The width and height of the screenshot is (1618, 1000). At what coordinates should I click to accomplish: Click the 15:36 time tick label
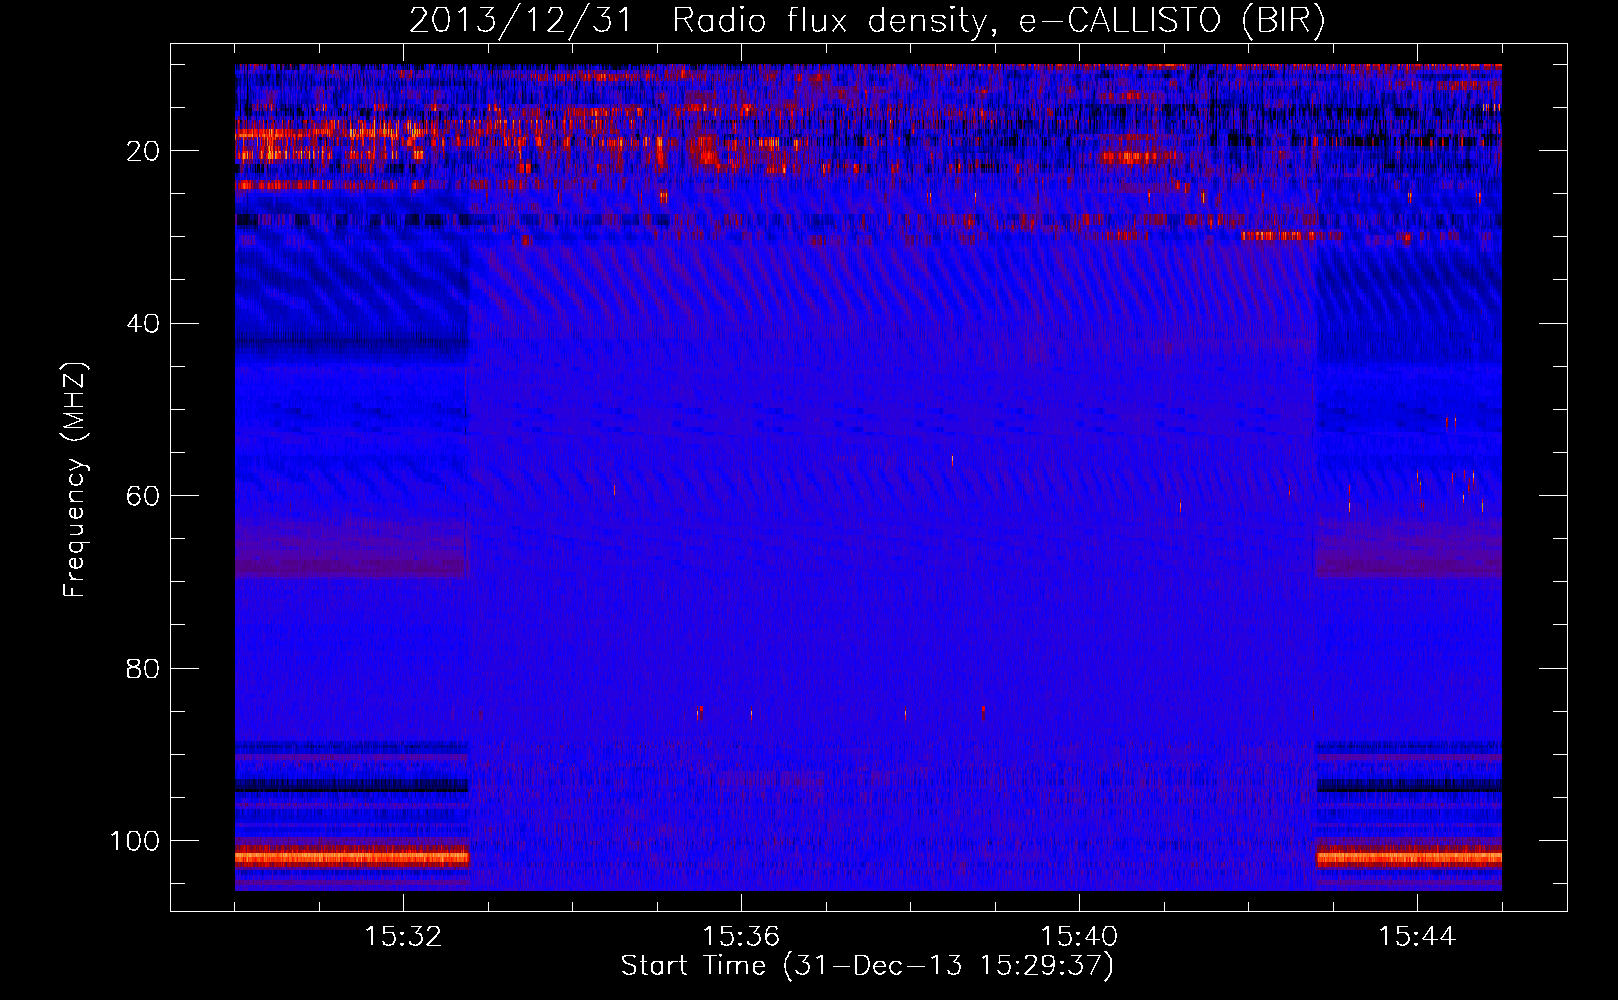point(741,937)
